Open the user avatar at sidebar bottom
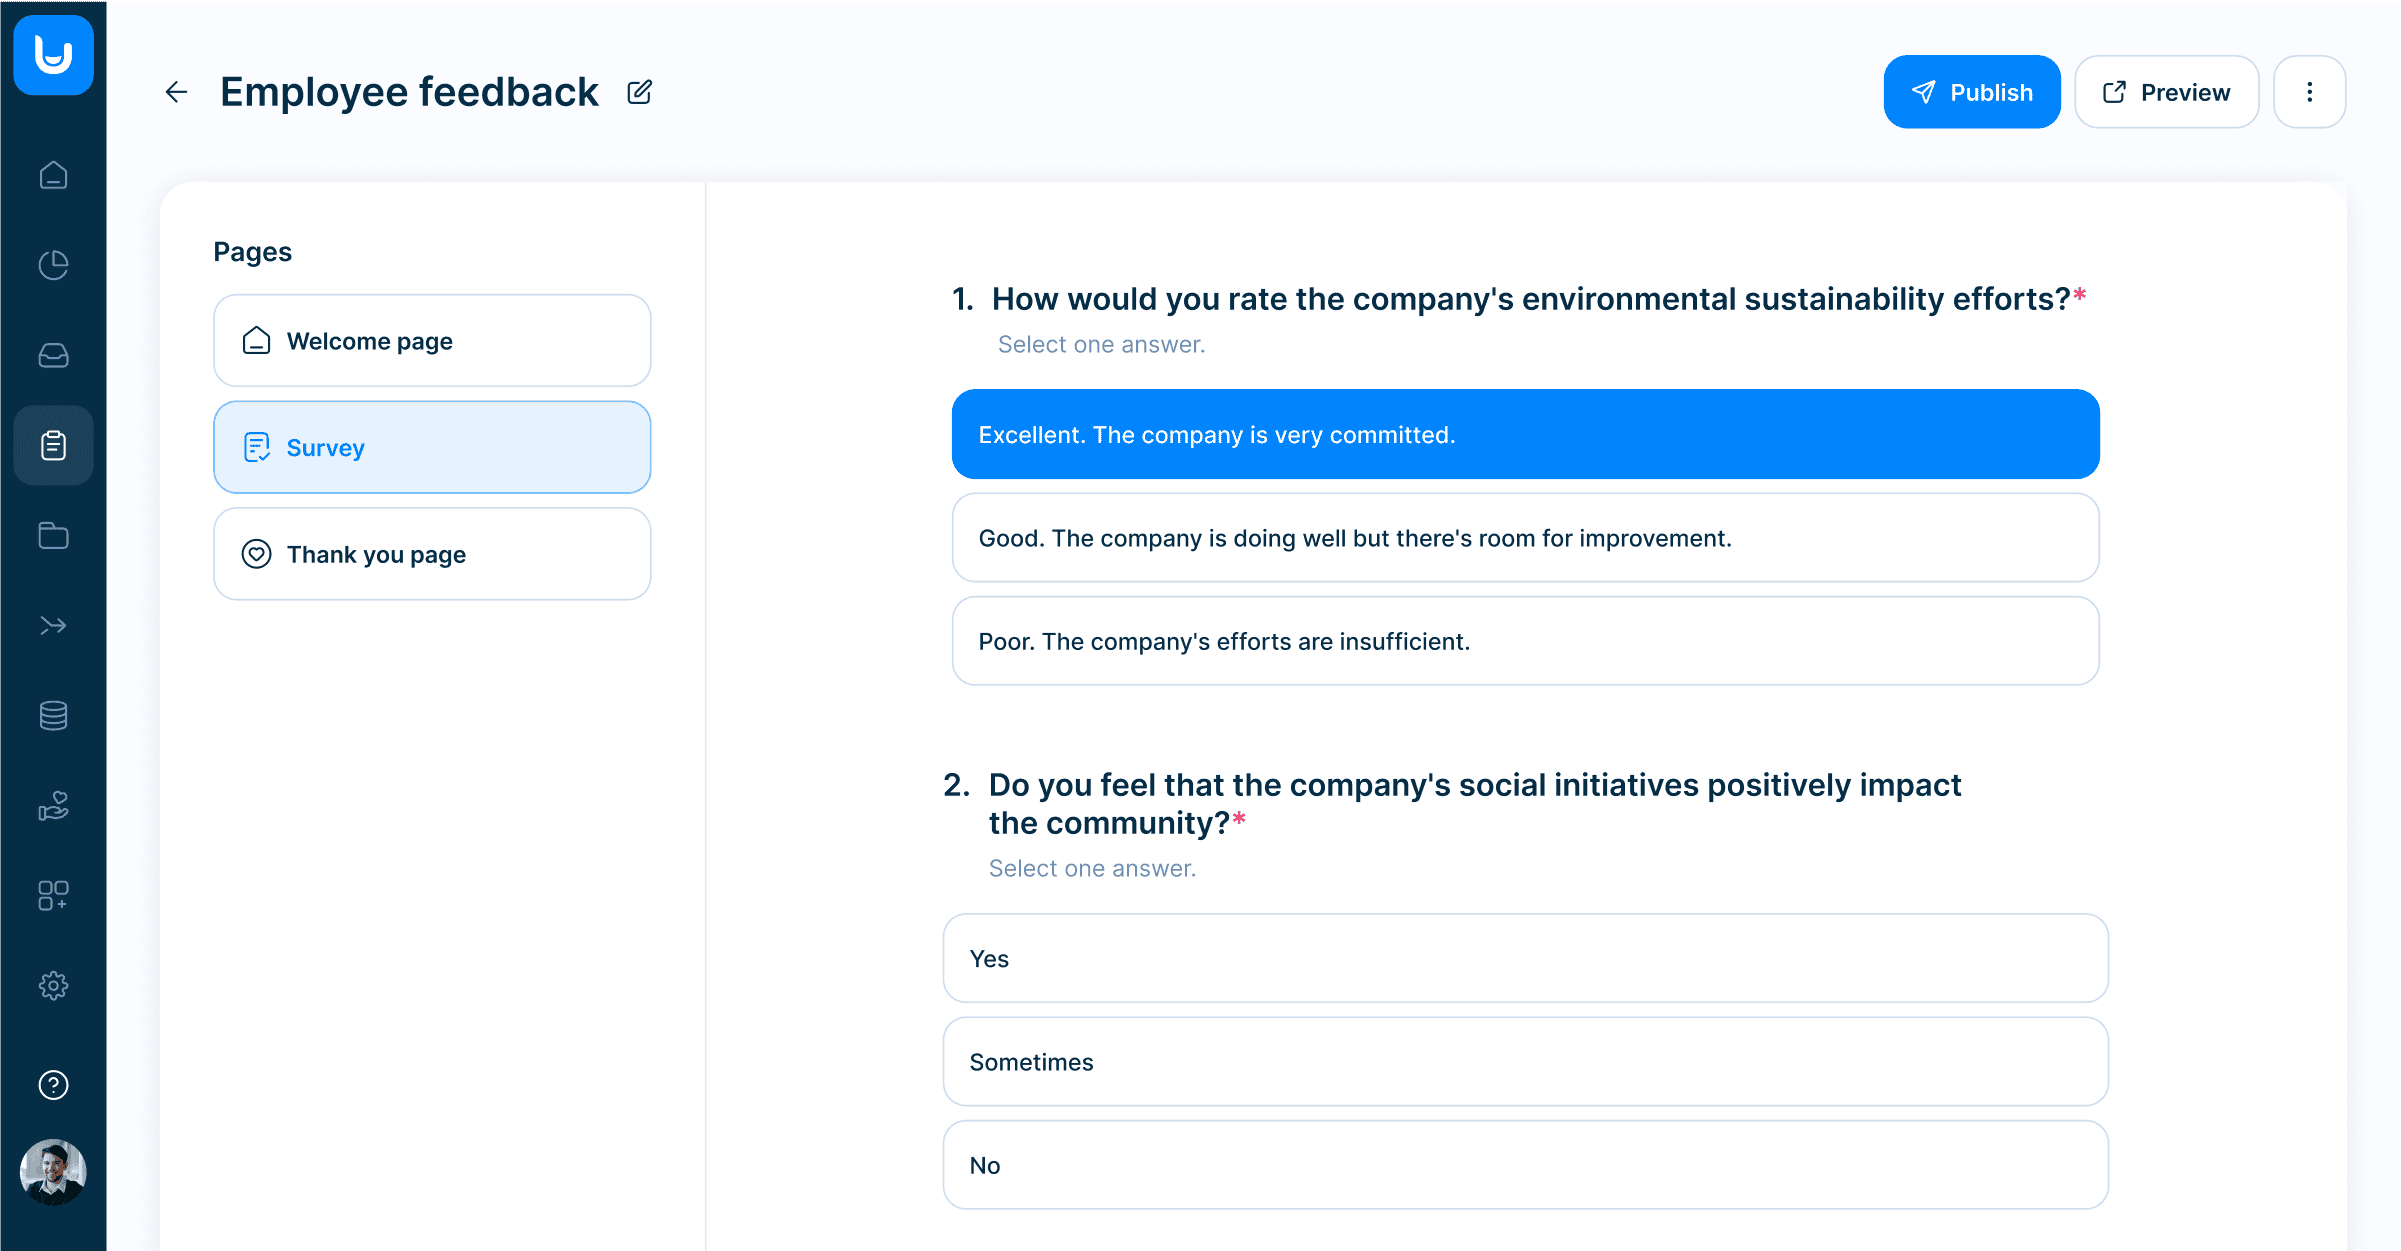The image size is (2401, 1251). pyautogui.click(x=53, y=1171)
